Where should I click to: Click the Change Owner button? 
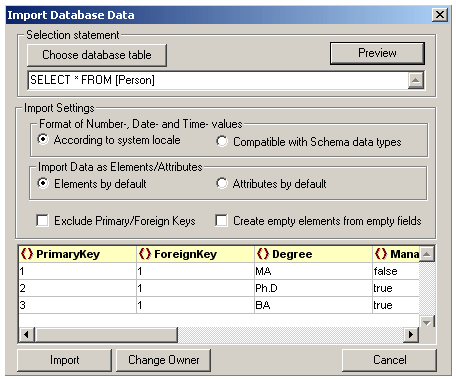click(163, 360)
